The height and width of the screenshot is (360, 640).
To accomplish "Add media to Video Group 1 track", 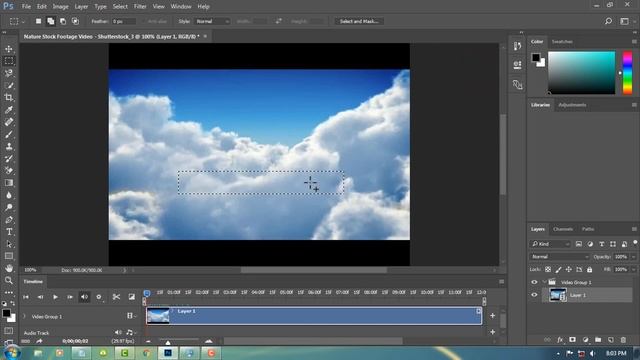I will click(492, 316).
